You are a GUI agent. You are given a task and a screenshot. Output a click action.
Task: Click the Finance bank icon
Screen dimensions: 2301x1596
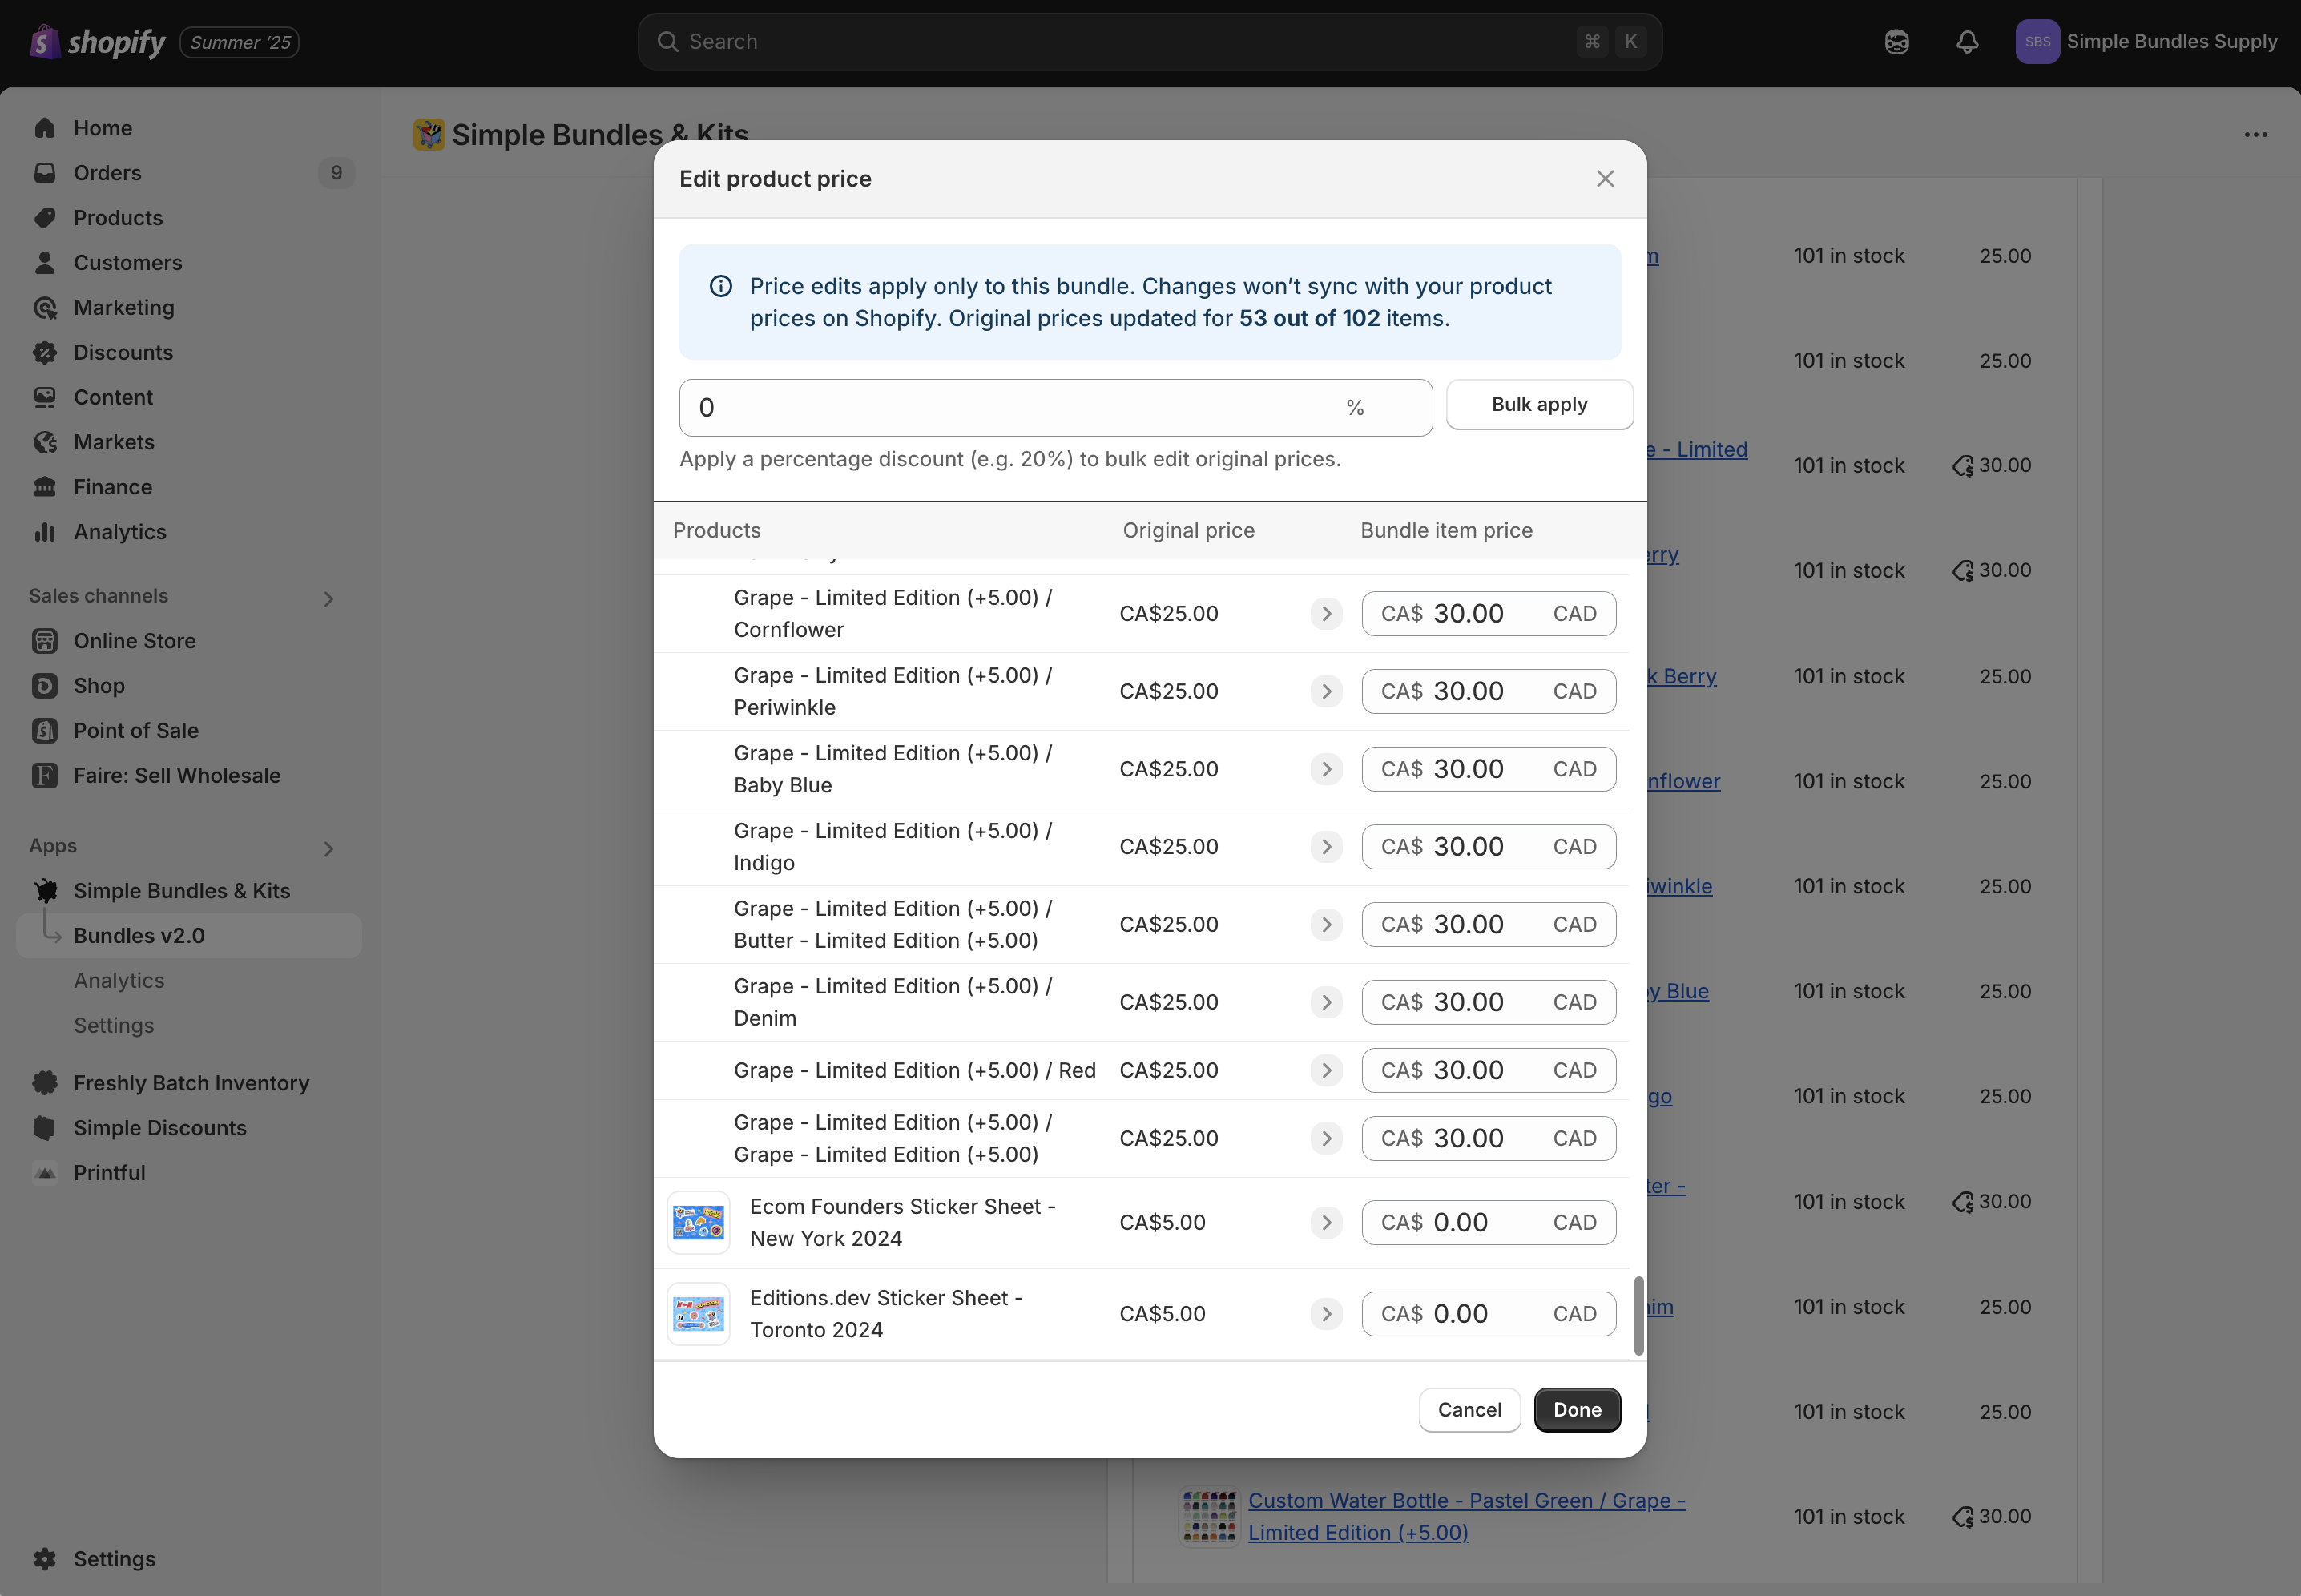[45, 487]
